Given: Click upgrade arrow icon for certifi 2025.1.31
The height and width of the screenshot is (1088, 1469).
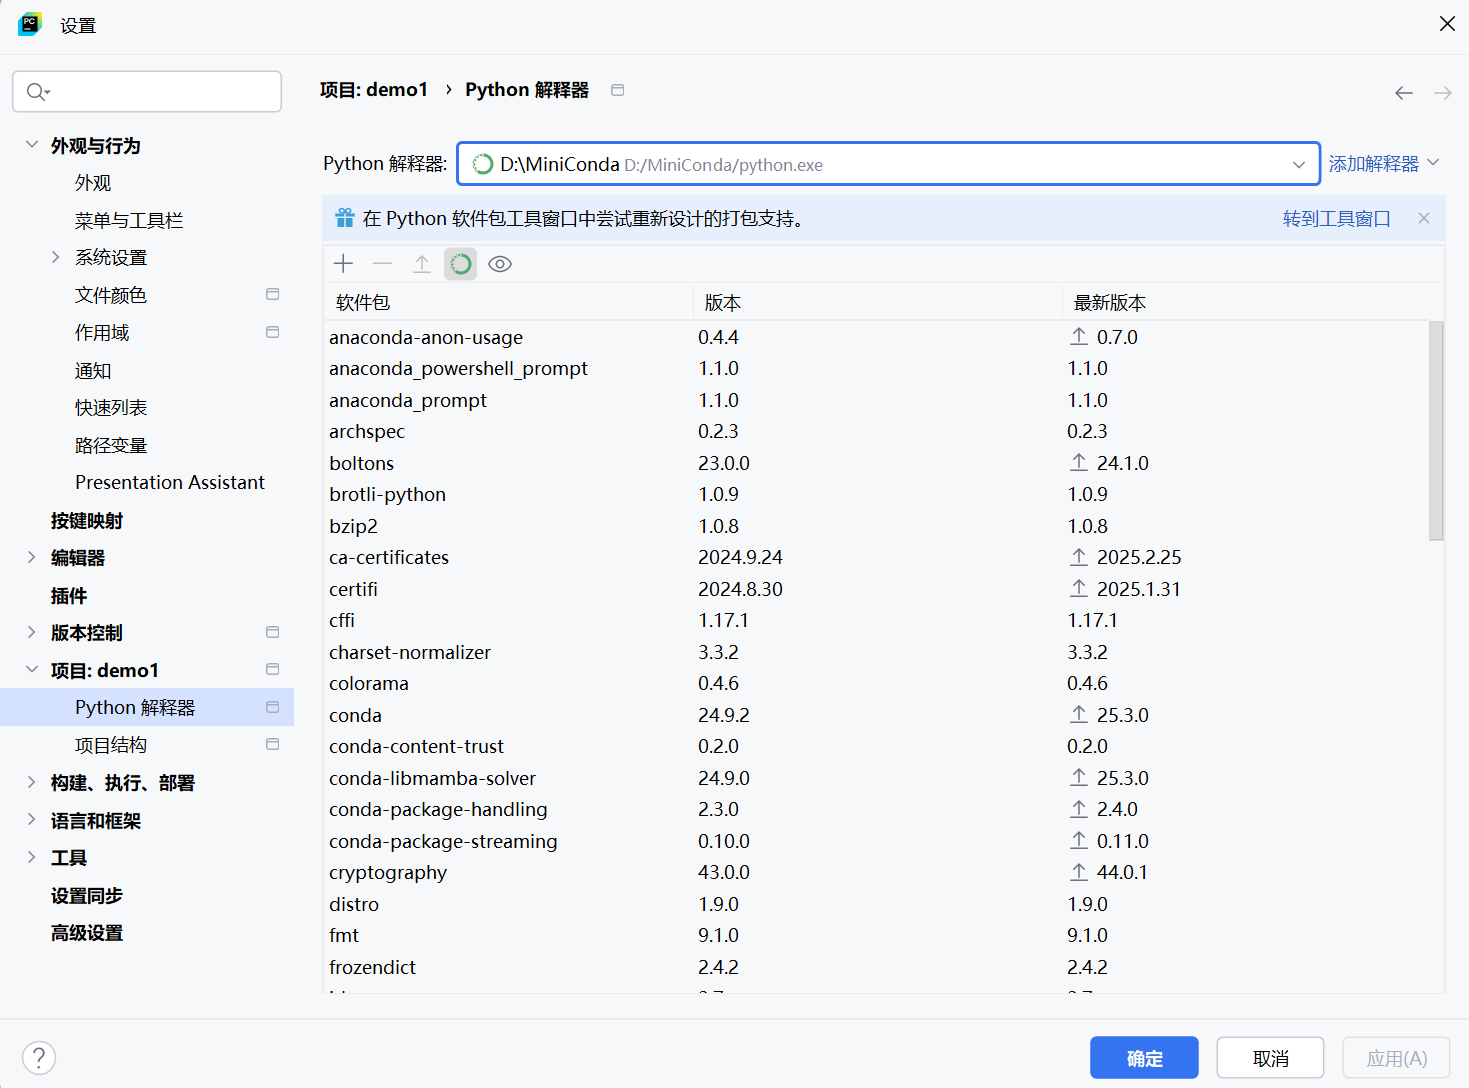Looking at the screenshot, I should (1079, 589).
